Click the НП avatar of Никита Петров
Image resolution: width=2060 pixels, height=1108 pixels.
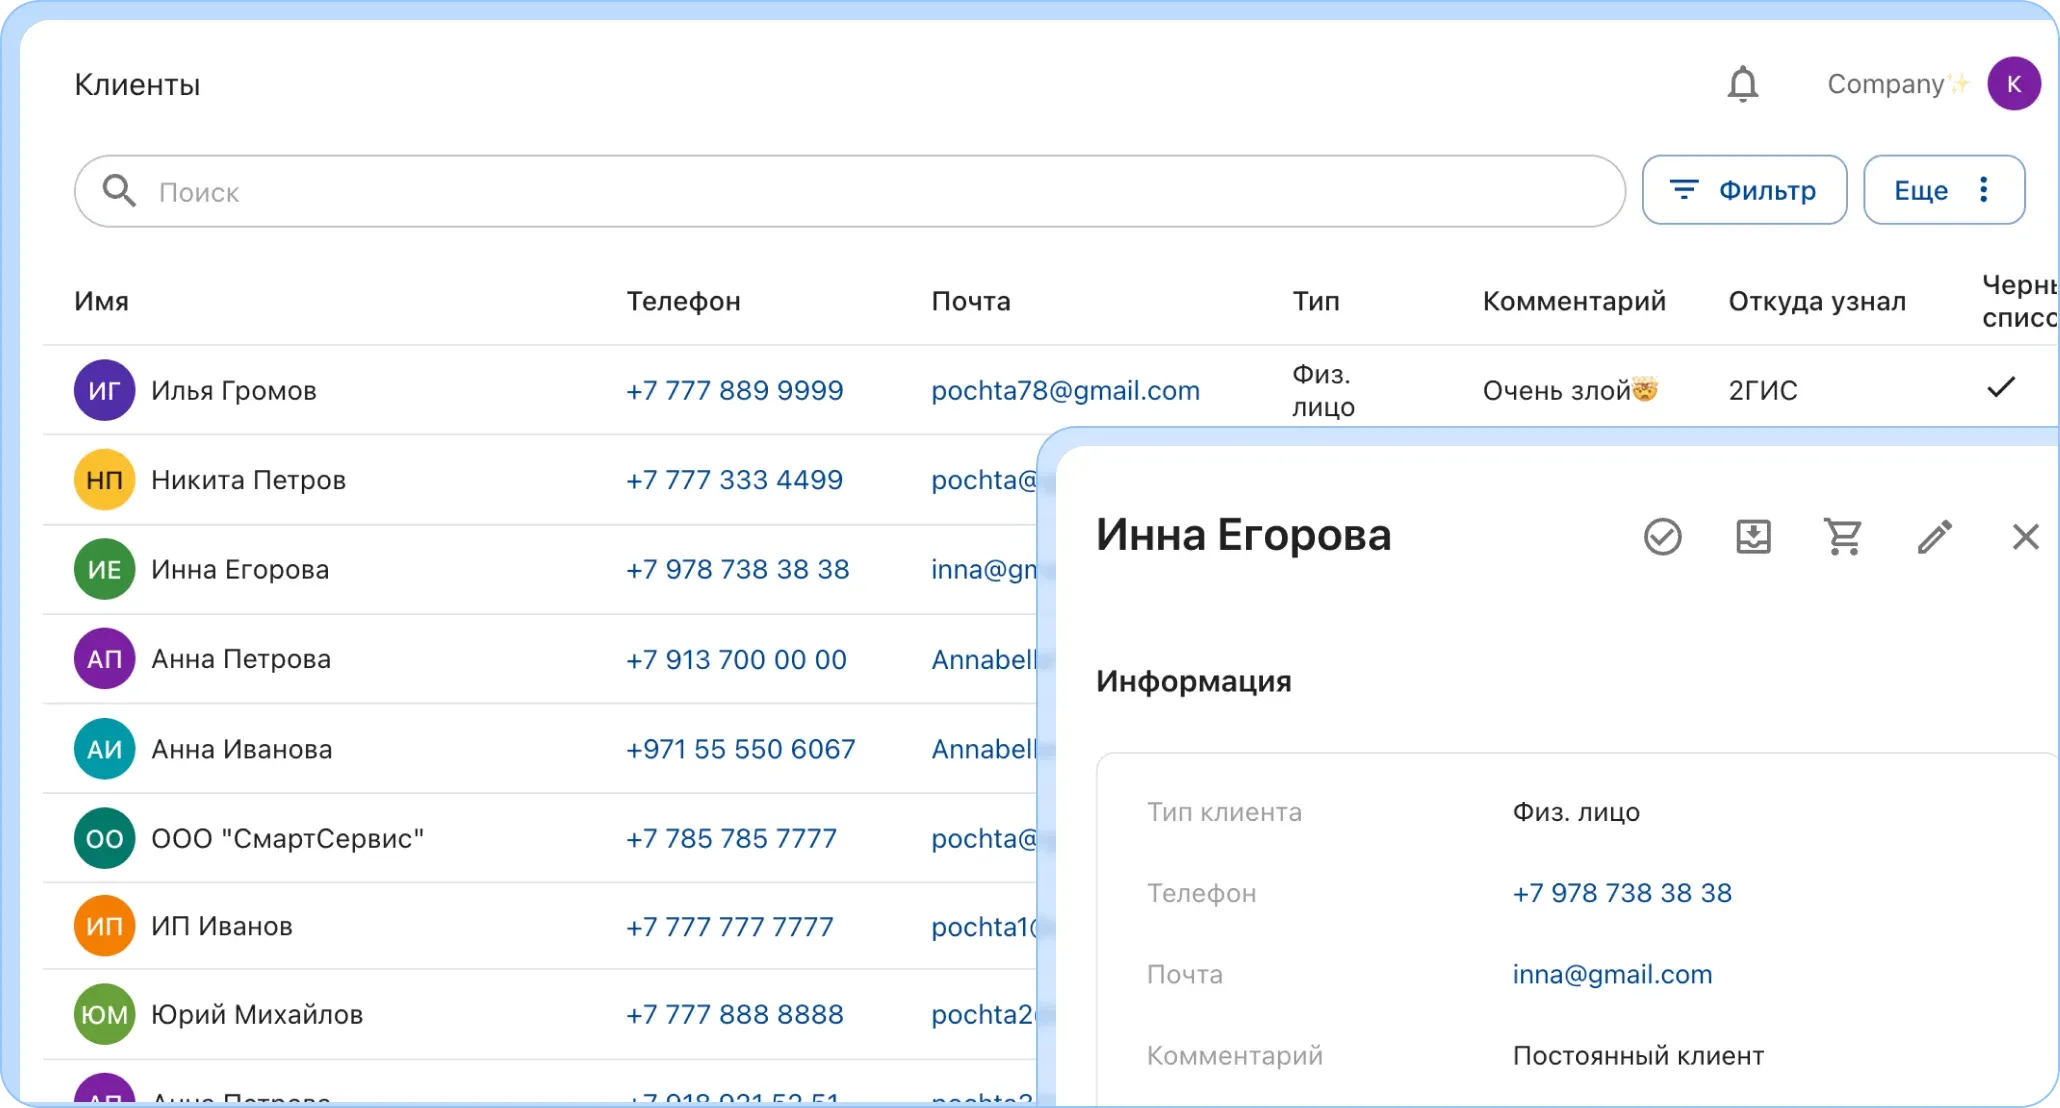pyautogui.click(x=104, y=480)
